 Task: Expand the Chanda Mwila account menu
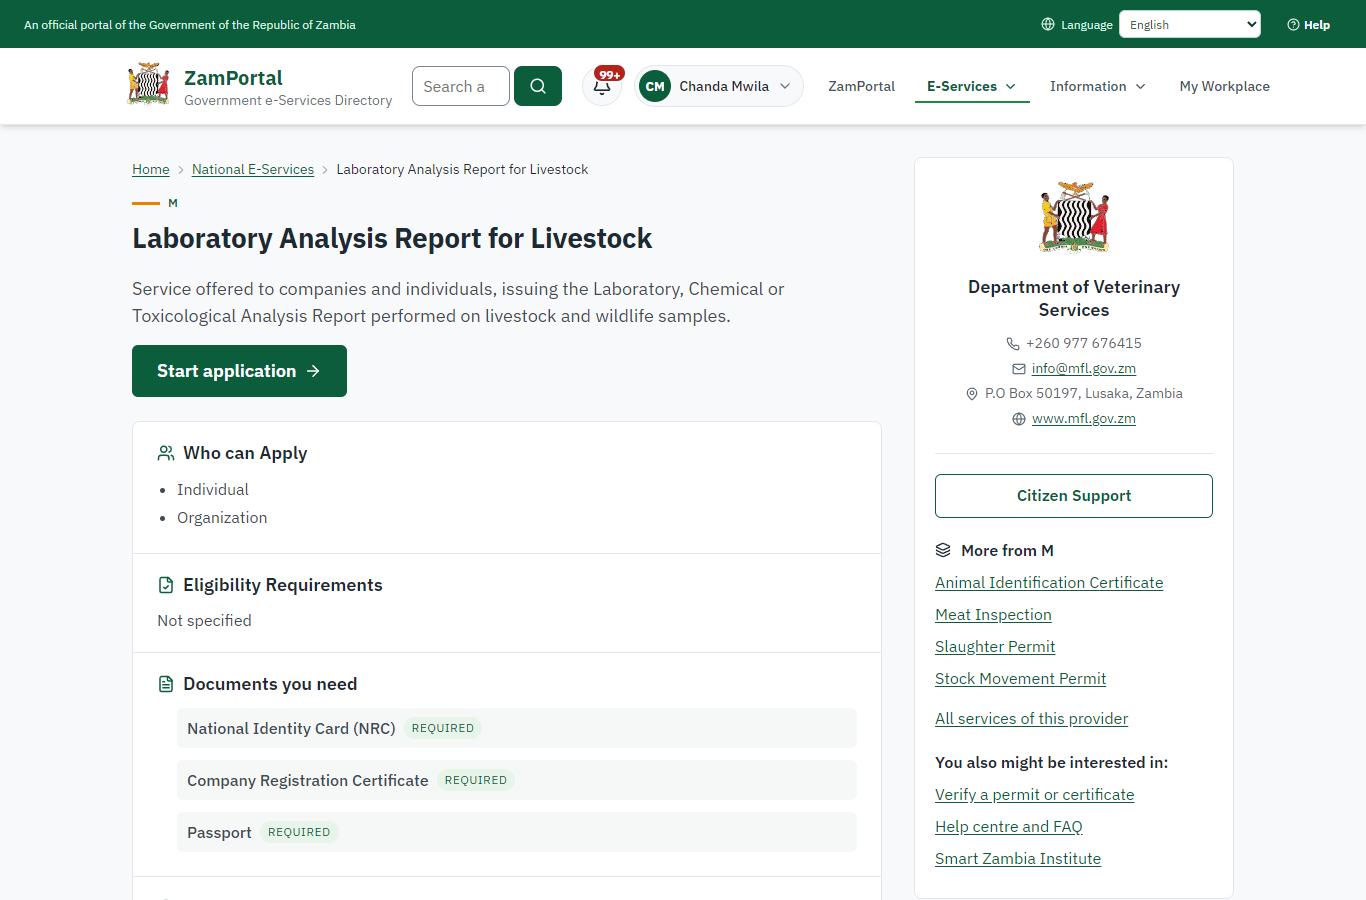pyautogui.click(x=719, y=86)
